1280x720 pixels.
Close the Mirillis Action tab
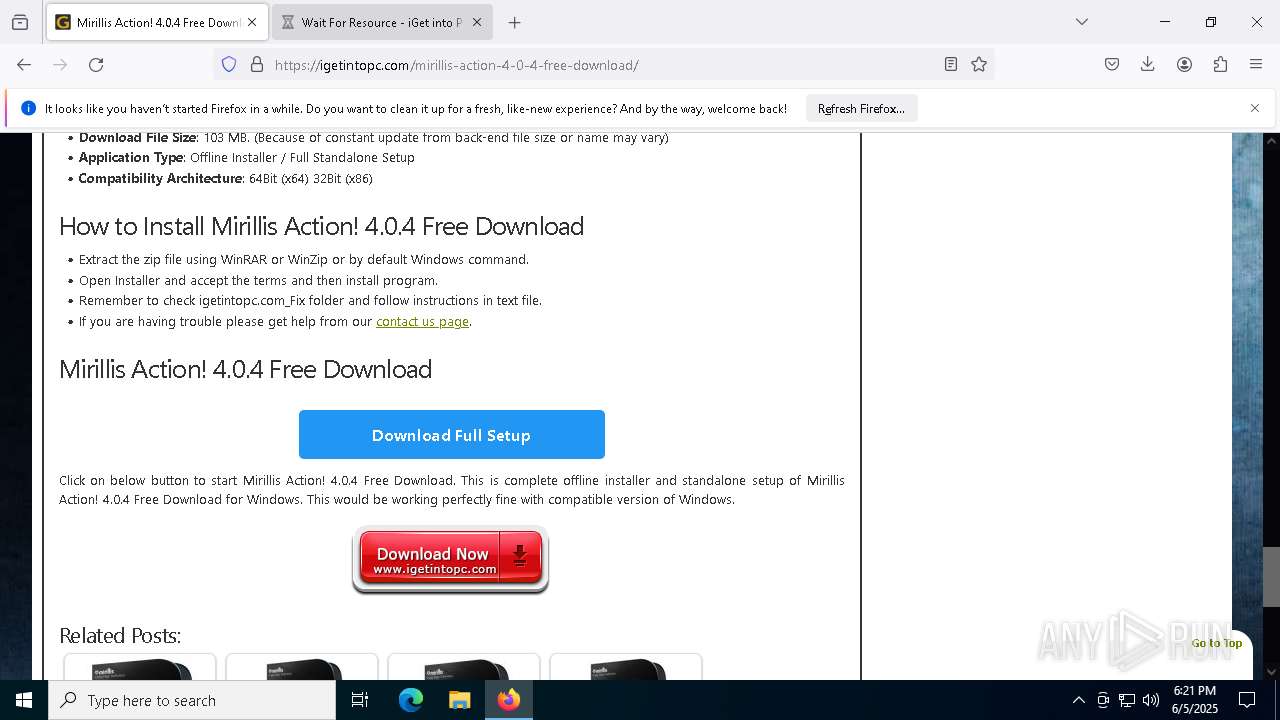(x=252, y=22)
